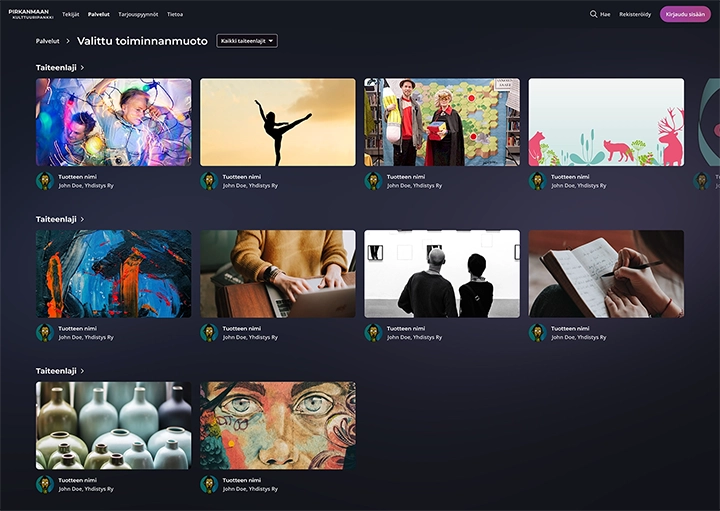Open the blue and orange abstract painting thumbnail
This screenshot has height=511, width=720.
pyautogui.click(x=113, y=274)
